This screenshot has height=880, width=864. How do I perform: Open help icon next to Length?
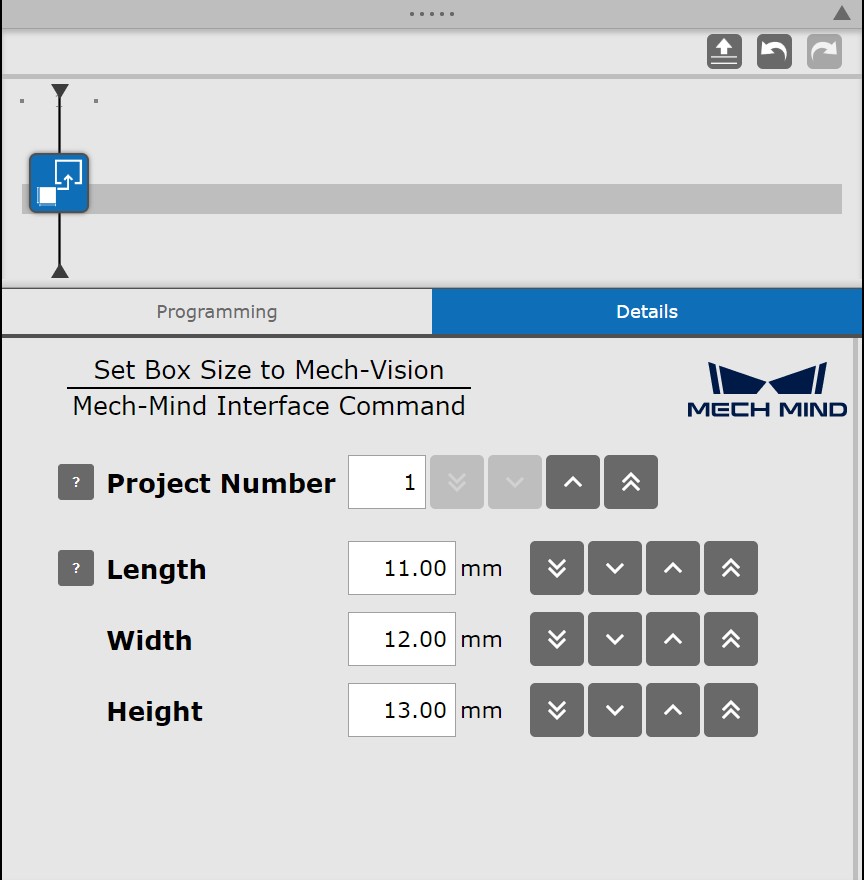(76, 568)
